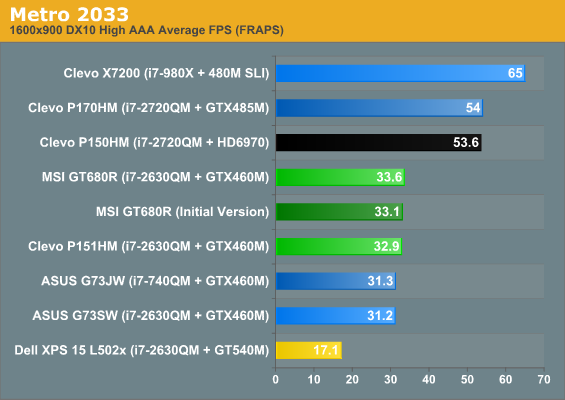Click the value 31.2 on the blue bar
This screenshot has height=400, width=565.
(380, 315)
